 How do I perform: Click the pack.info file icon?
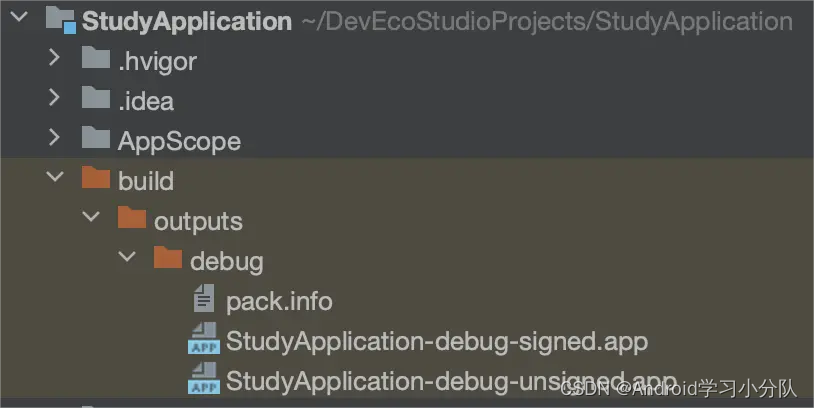[203, 300]
